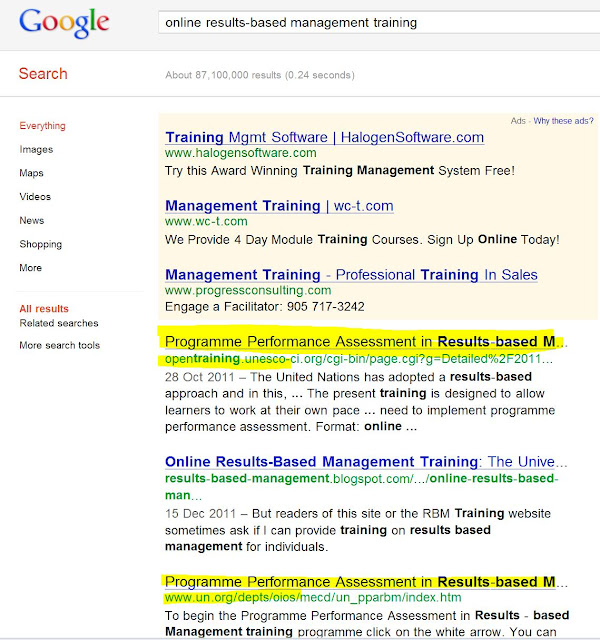Open Training Mgmt Software HalogenSoftware ad

point(324,137)
